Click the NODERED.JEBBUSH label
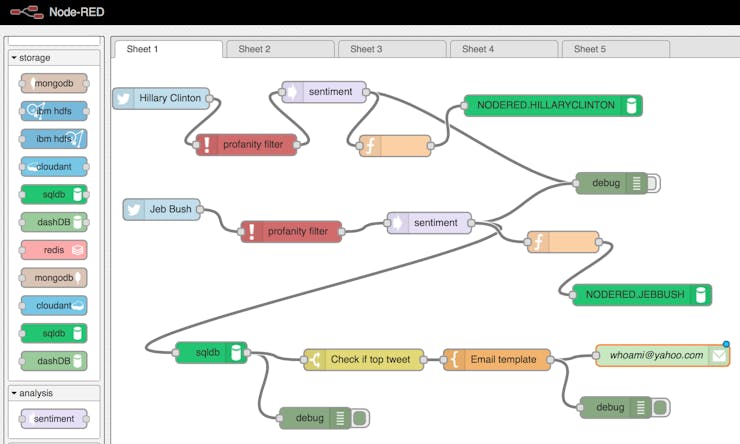The height and width of the screenshot is (444, 740). click(x=635, y=294)
